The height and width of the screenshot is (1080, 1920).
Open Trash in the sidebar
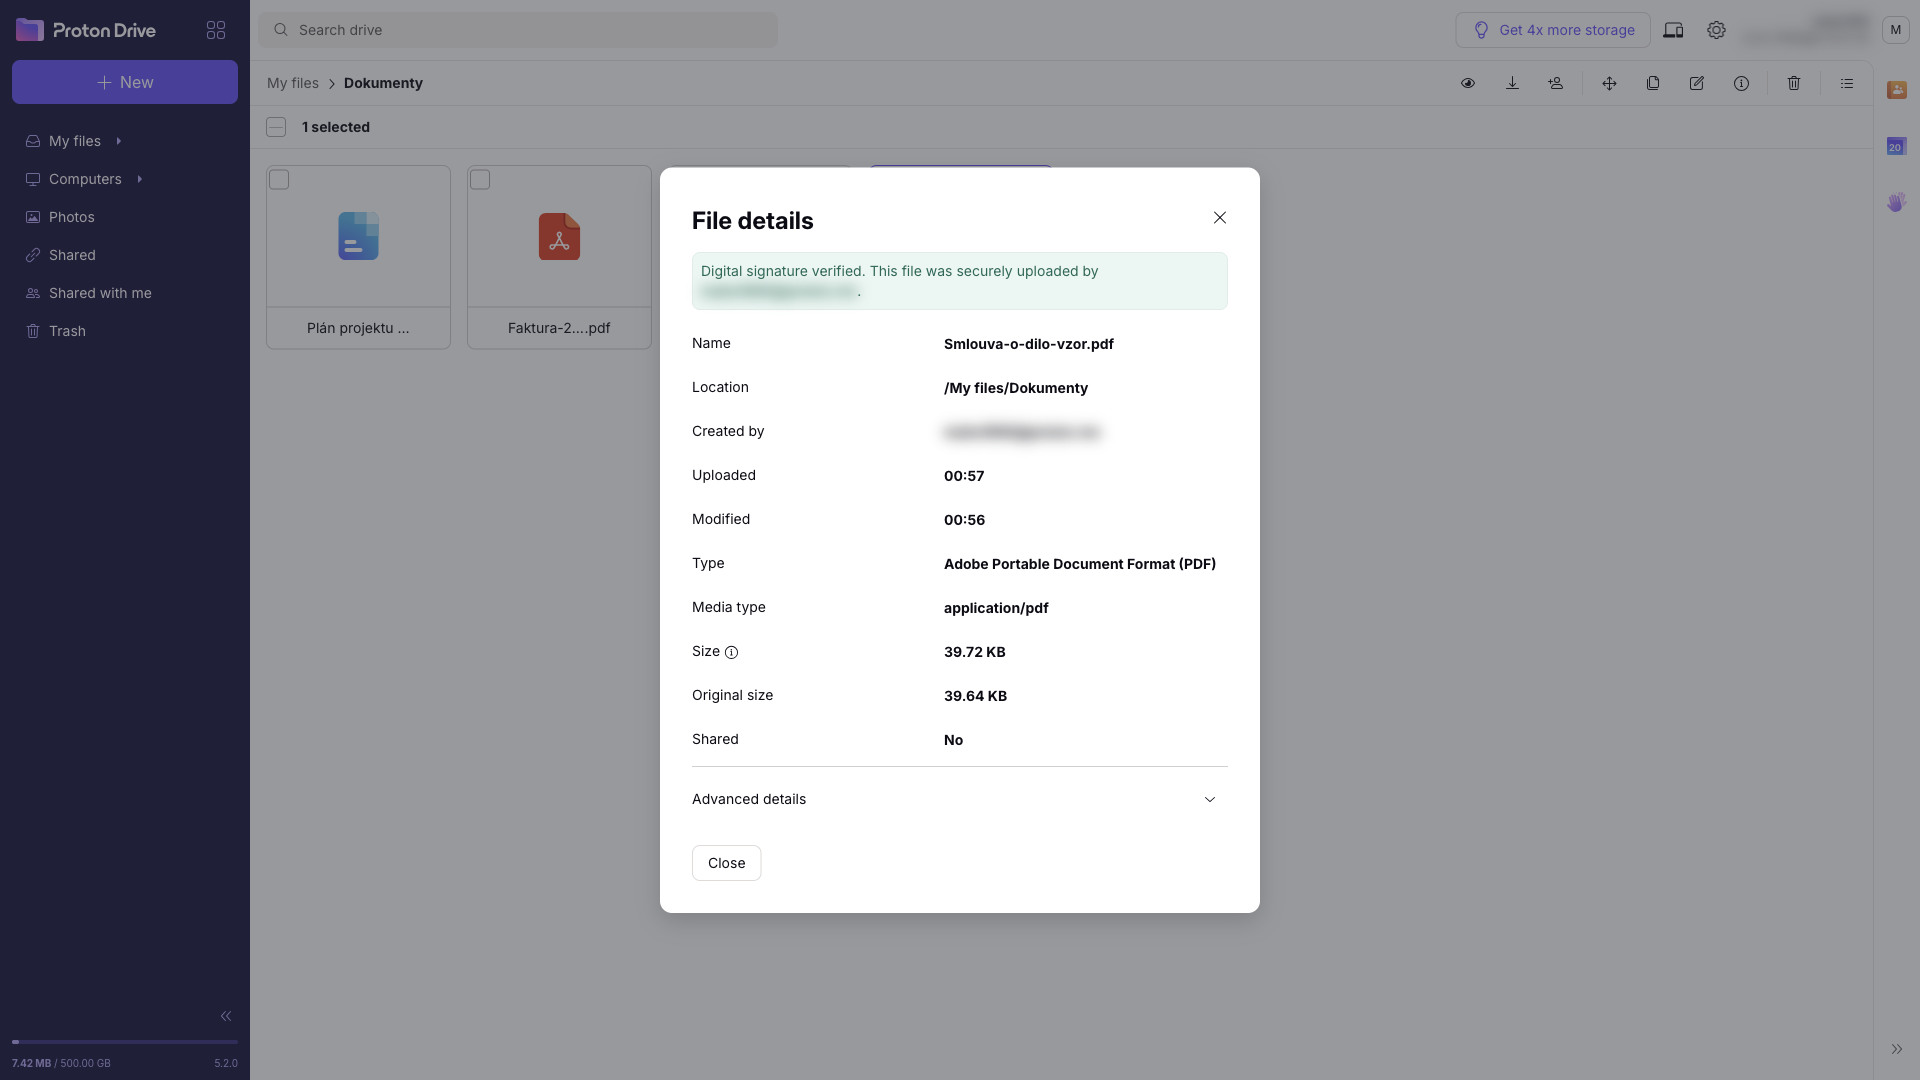tap(125, 331)
